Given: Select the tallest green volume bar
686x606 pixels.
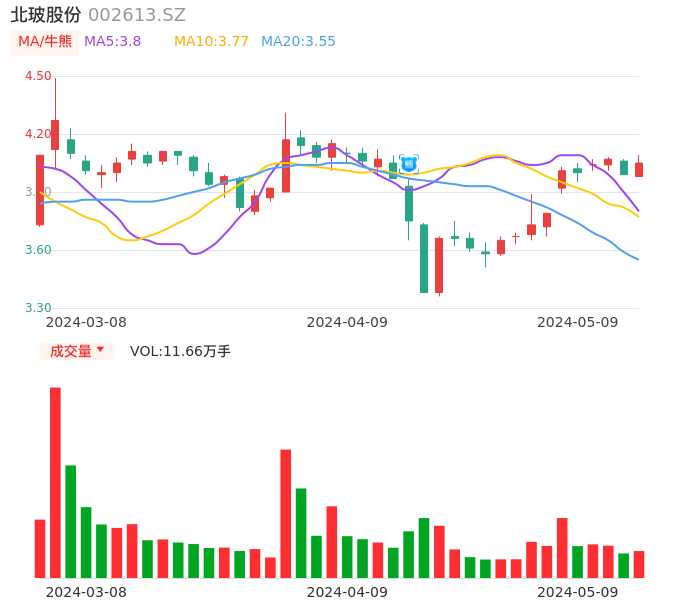Looking at the screenshot, I should pos(71,521).
